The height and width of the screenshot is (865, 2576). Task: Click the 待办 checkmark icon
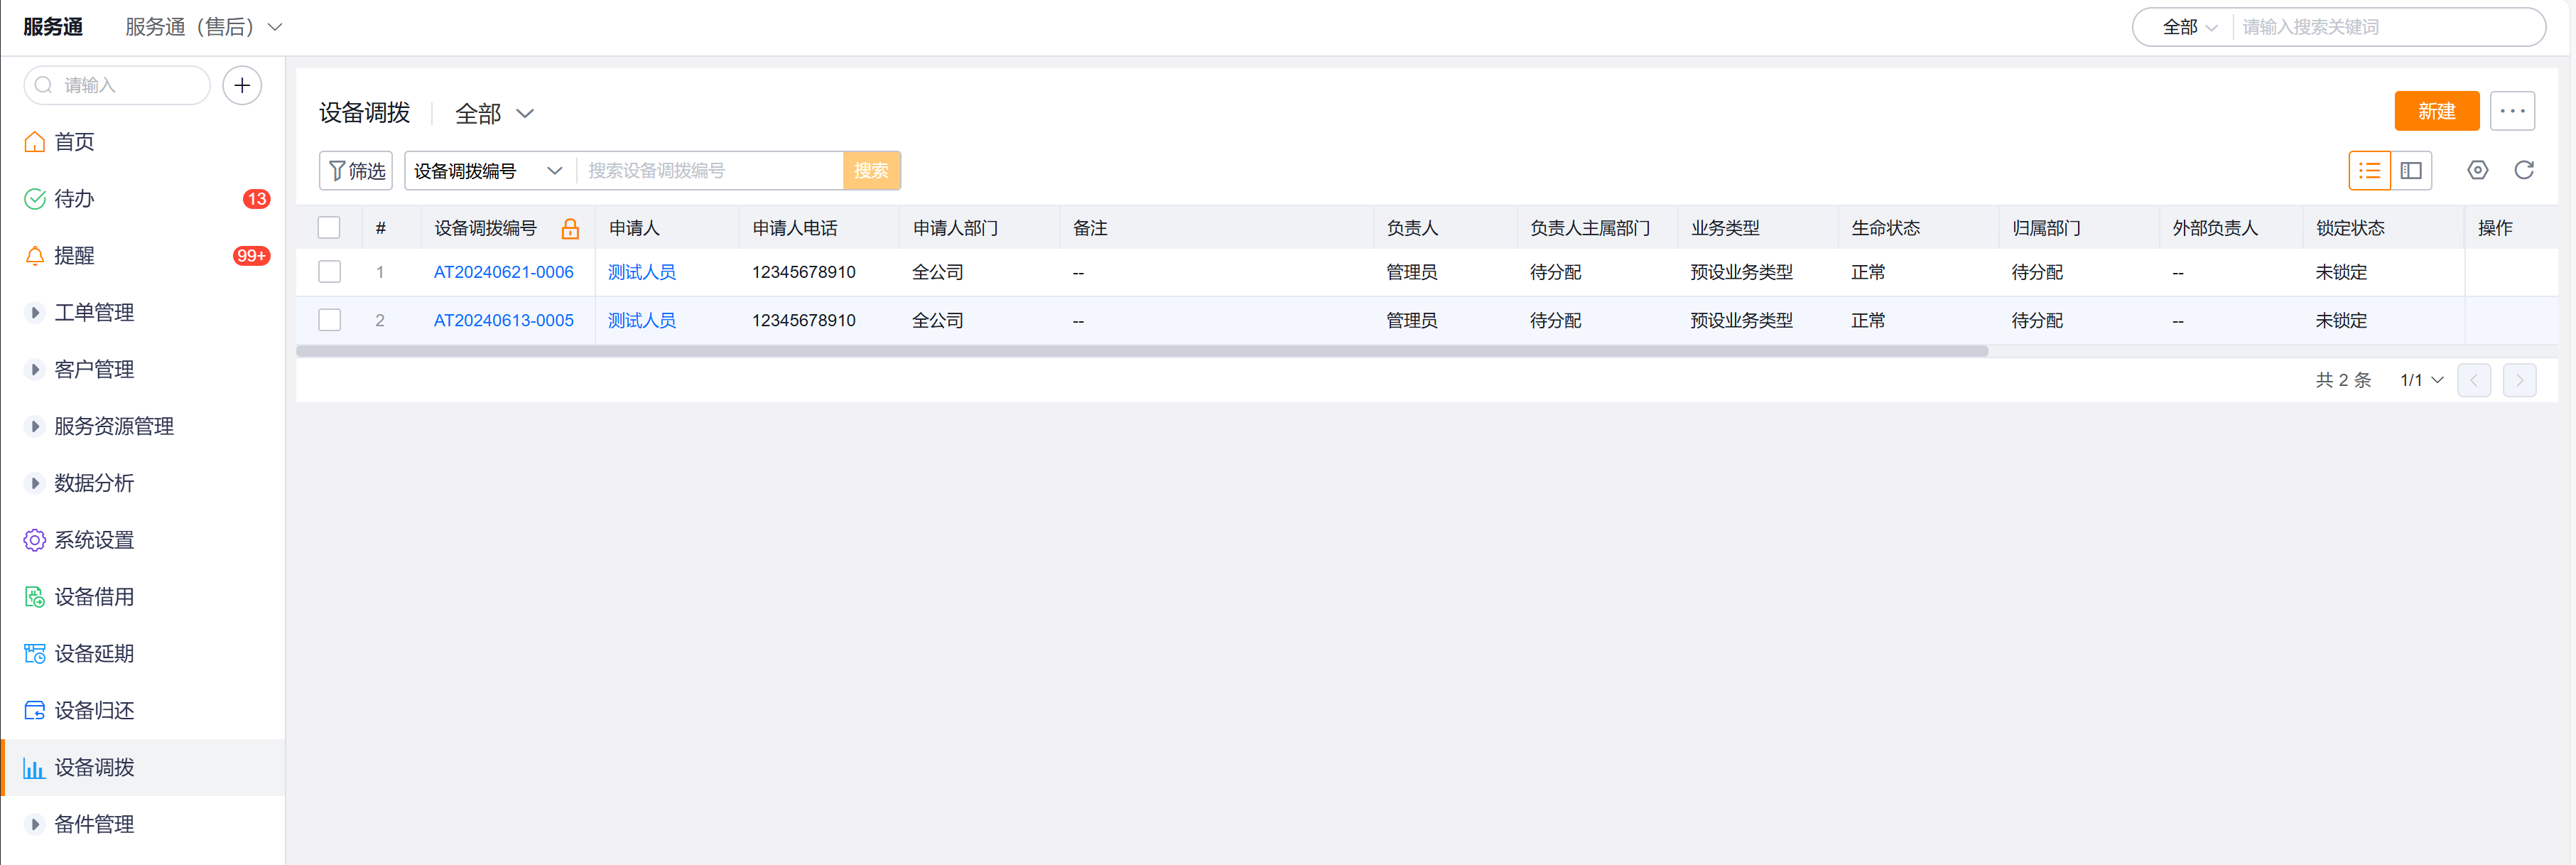(35, 199)
